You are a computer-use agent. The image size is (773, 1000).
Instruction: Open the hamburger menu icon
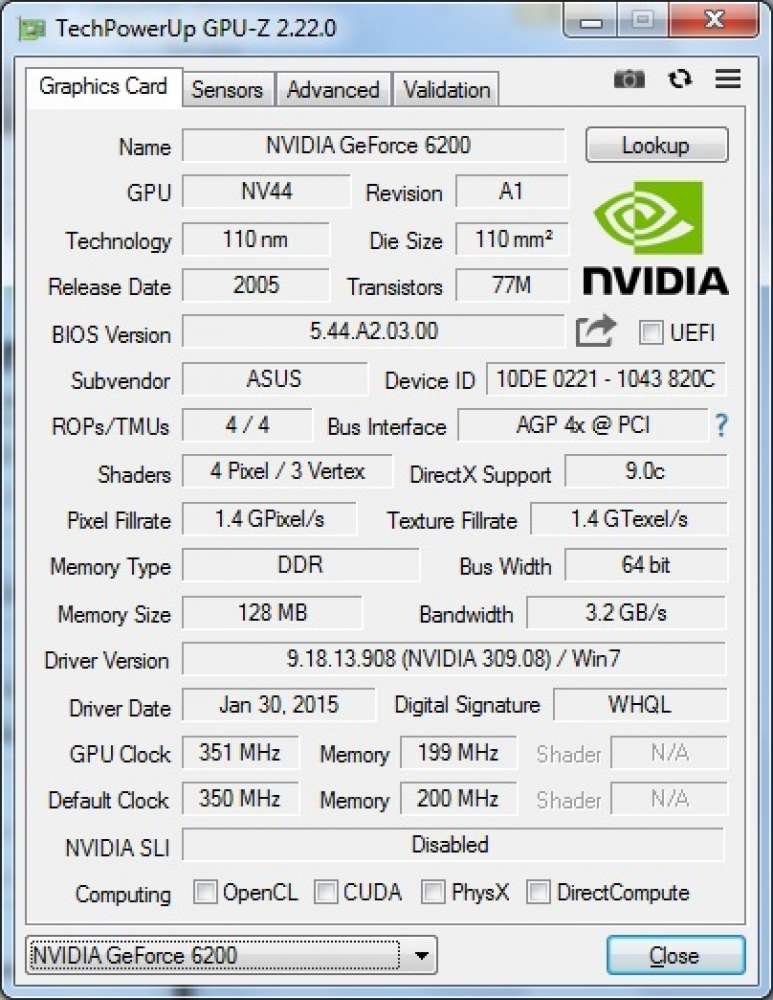tap(728, 78)
